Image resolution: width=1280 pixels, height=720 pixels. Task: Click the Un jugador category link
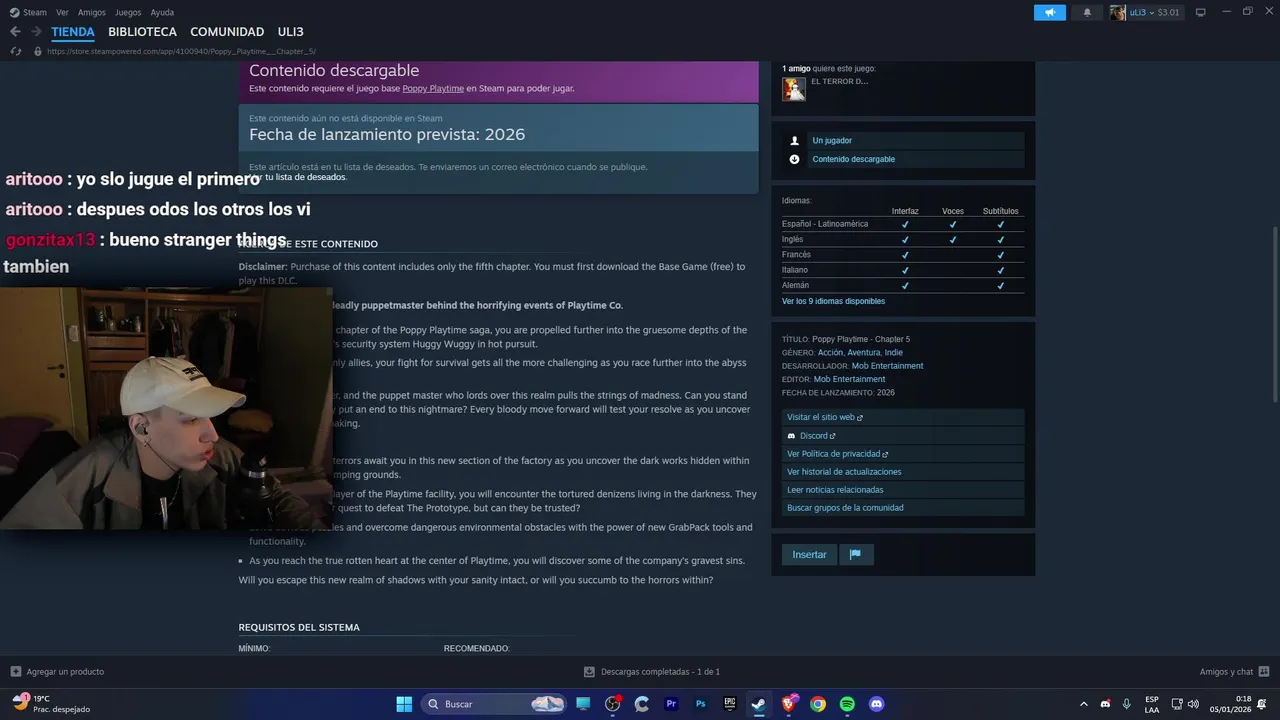pyautogui.click(x=832, y=141)
